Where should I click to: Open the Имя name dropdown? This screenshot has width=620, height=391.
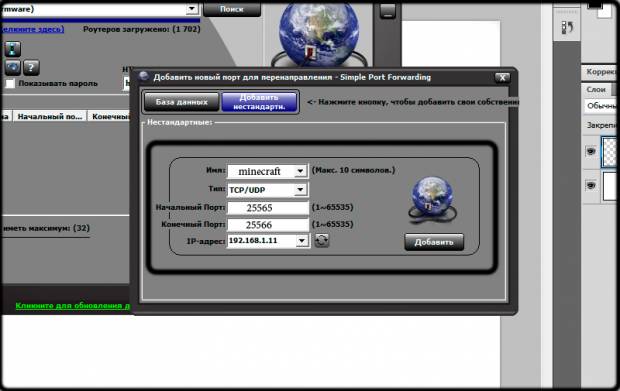click(300, 171)
